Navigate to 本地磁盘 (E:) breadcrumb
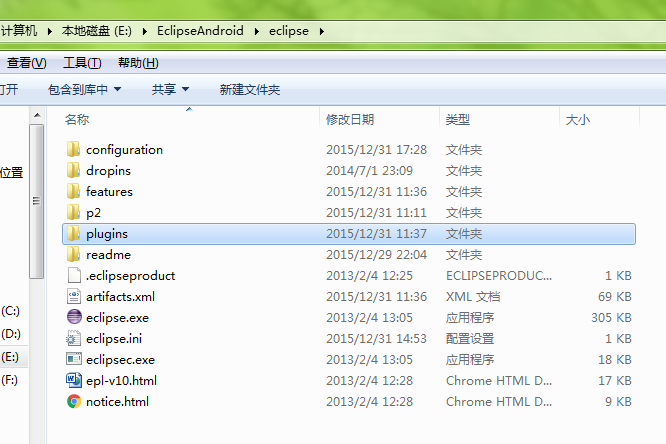This screenshot has width=666, height=444. (x=97, y=31)
